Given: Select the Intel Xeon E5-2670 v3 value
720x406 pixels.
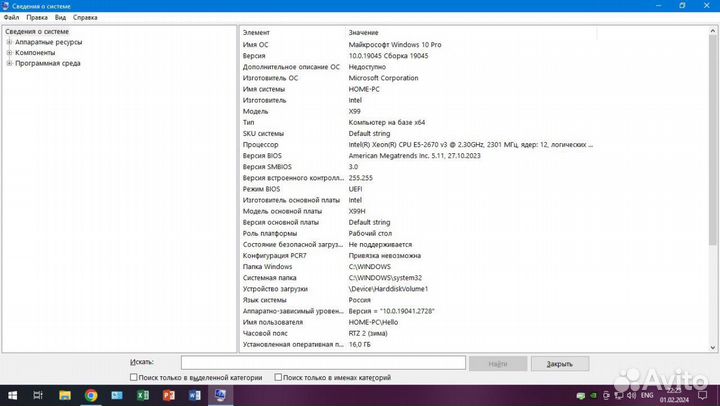Looking at the screenshot, I should click(471, 145).
